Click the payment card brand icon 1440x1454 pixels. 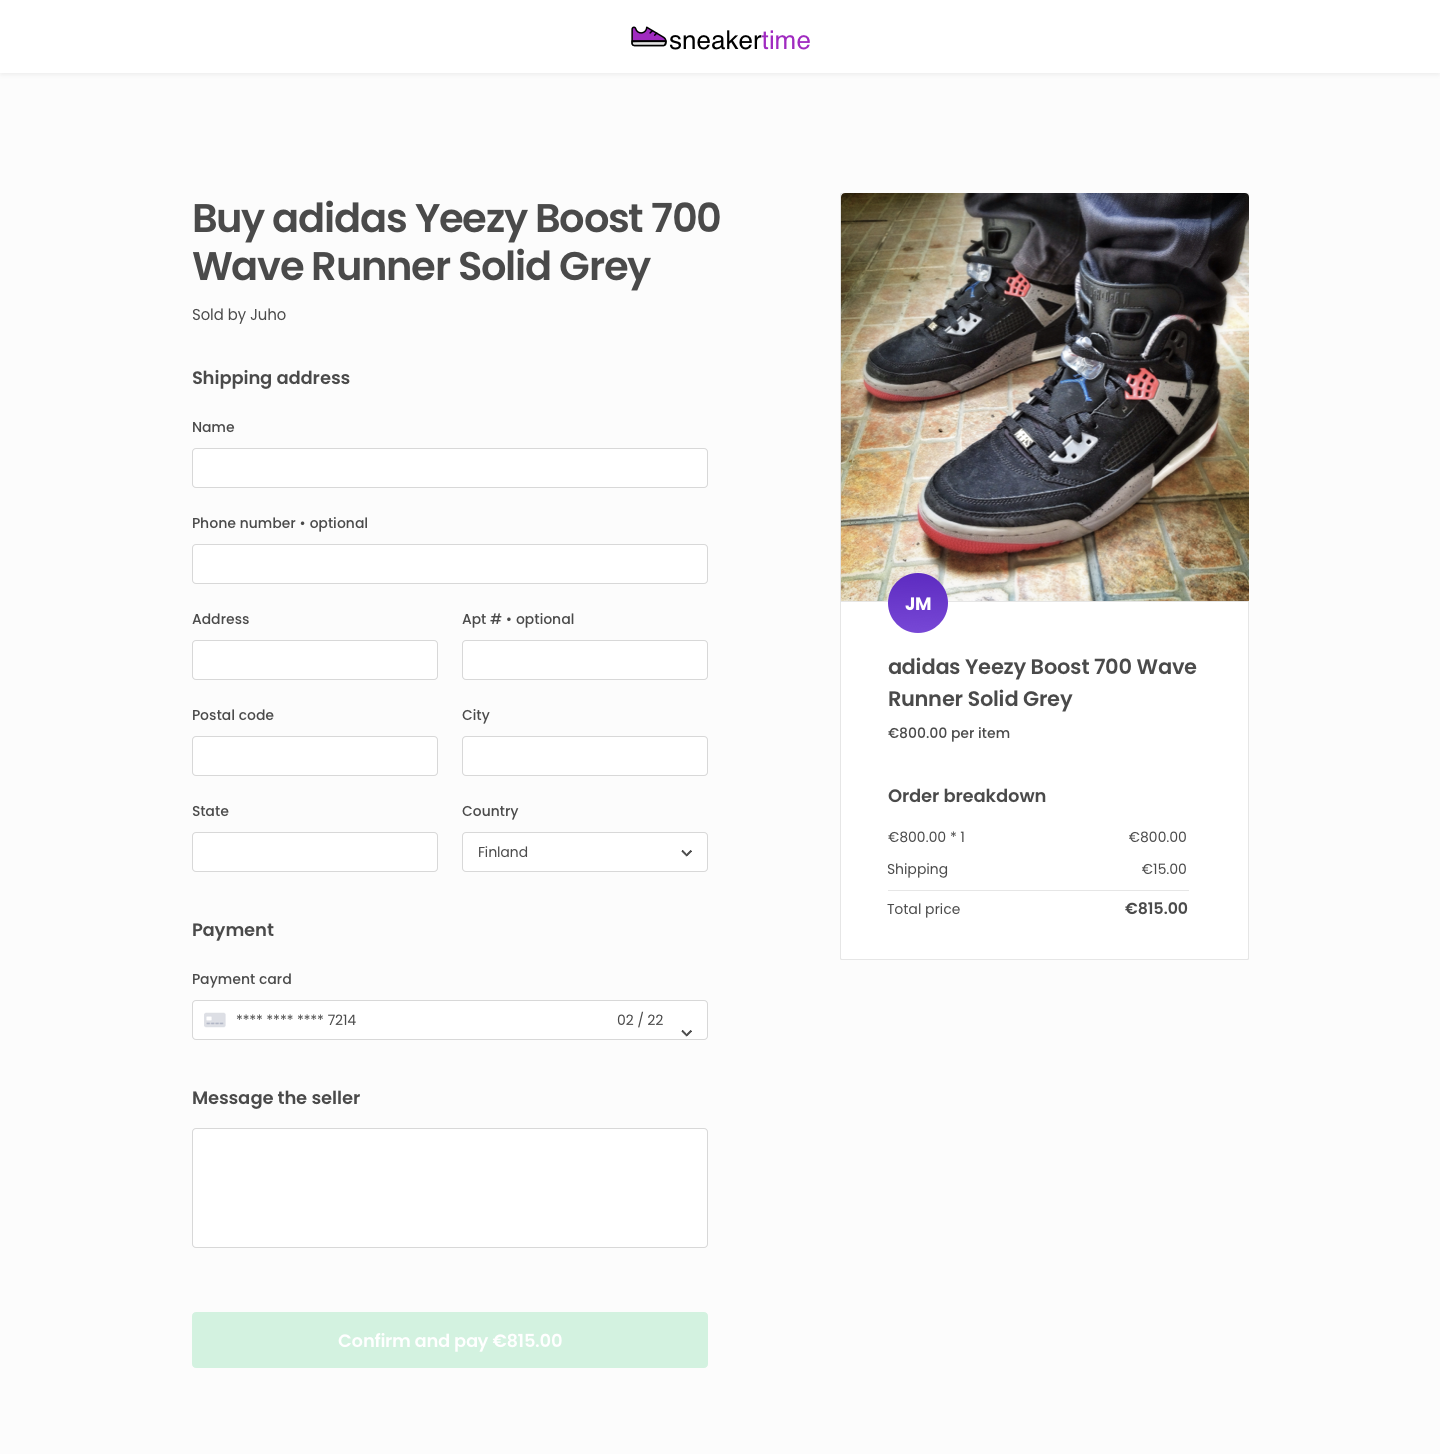tap(214, 1020)
